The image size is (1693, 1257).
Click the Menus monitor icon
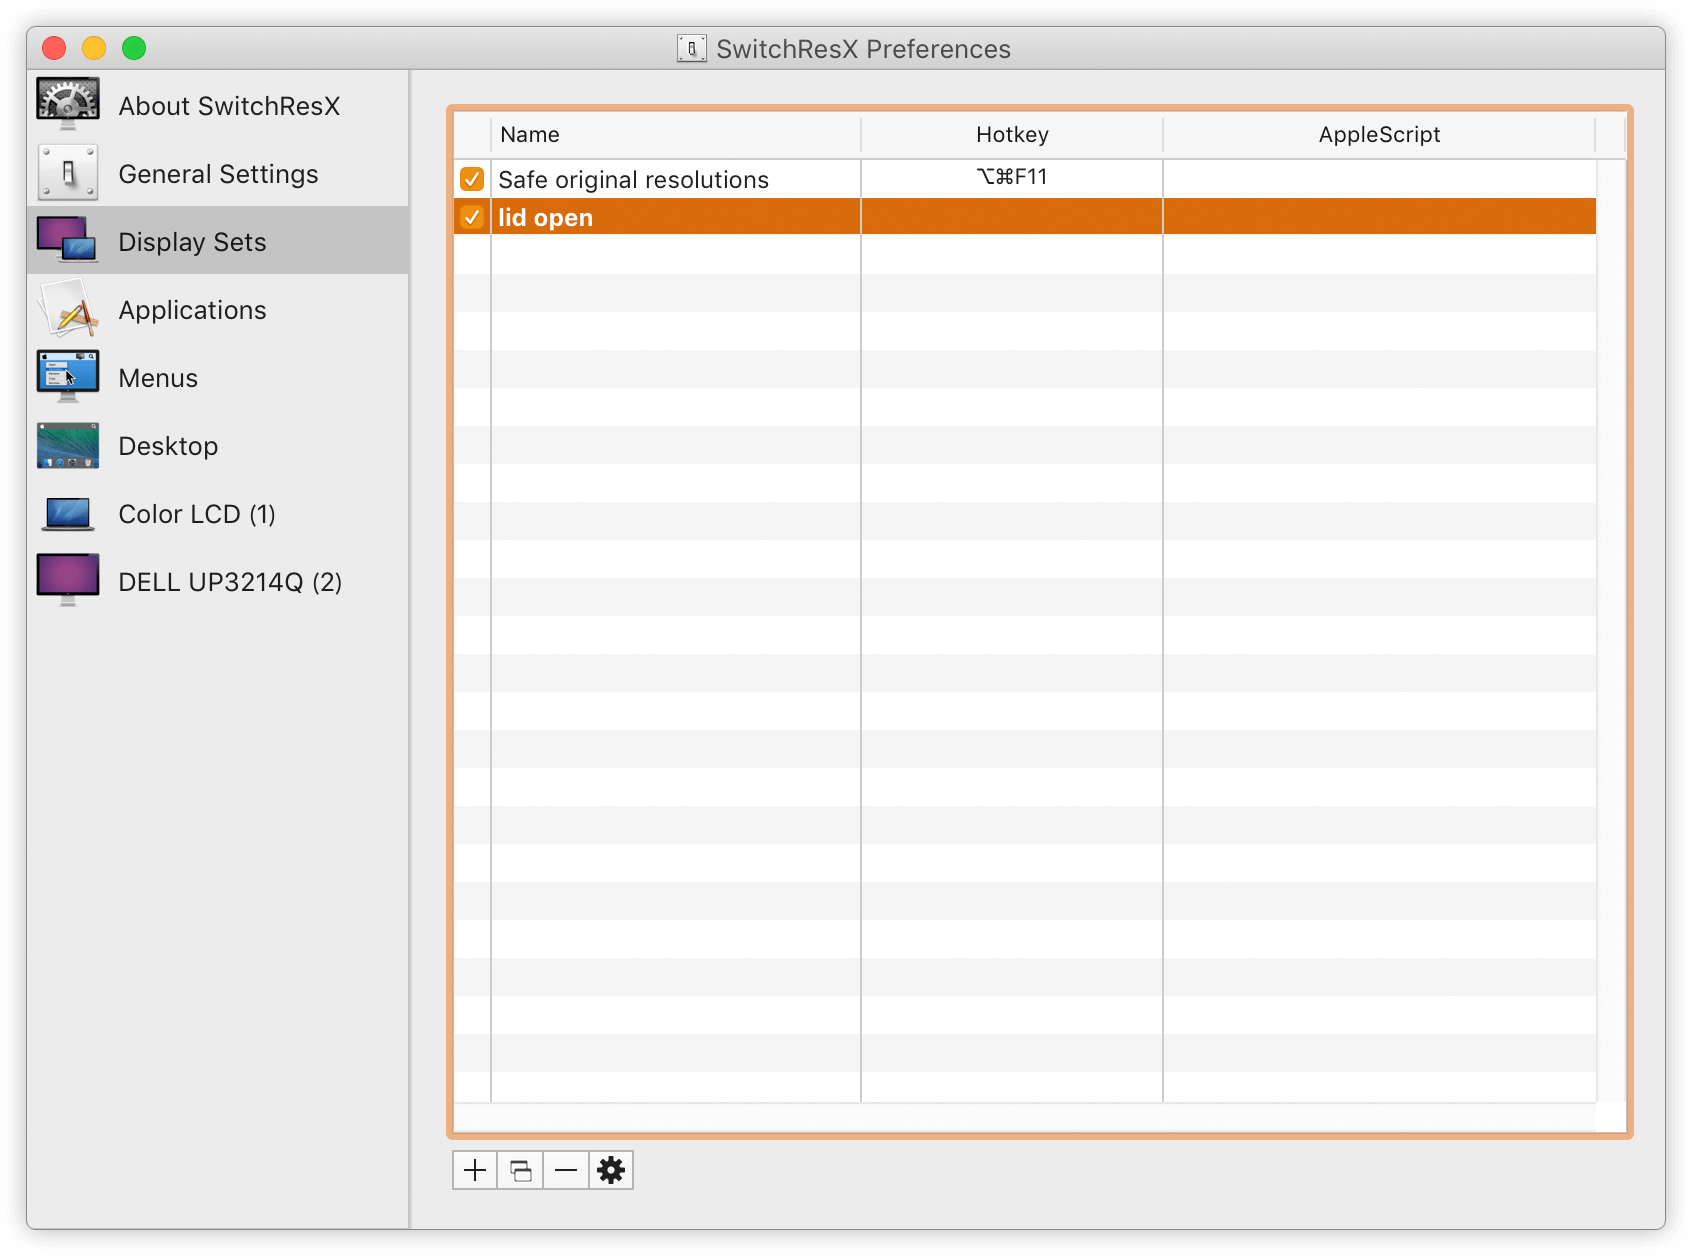pos(68,377)
